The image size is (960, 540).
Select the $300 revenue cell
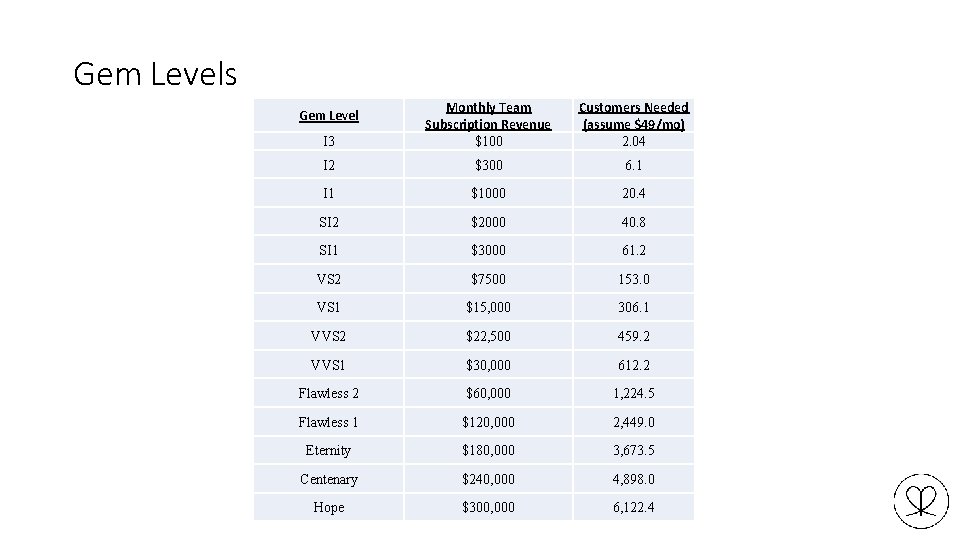click(x=489, y=165)
